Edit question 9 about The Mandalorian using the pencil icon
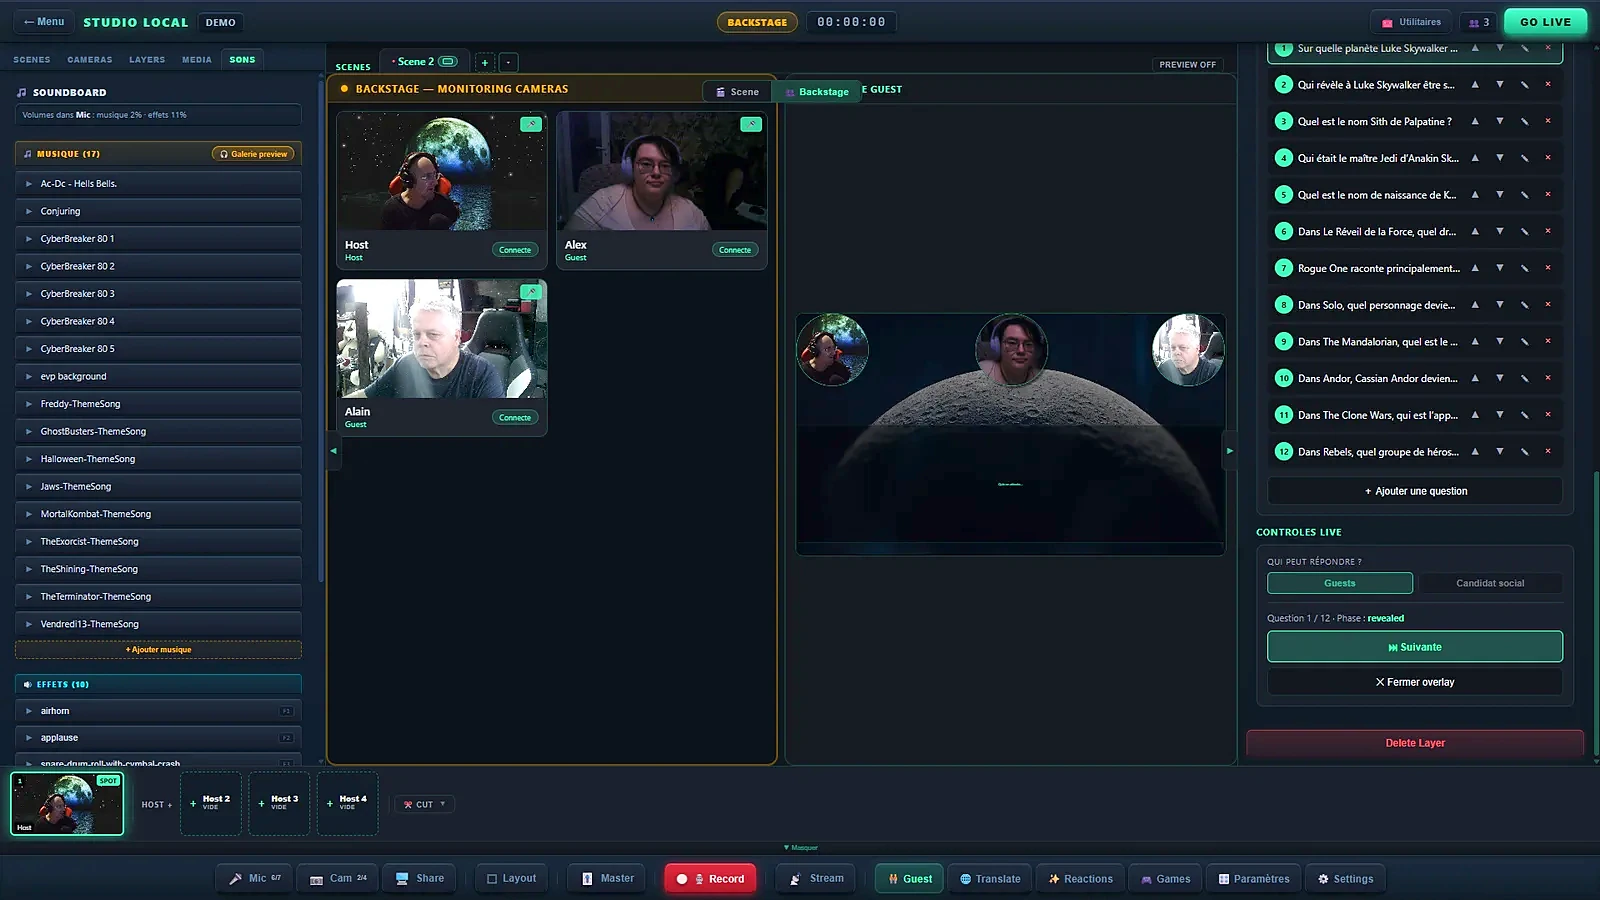Image resolution: width=1600 pixels, height=900 pixels. [1524, 341]
